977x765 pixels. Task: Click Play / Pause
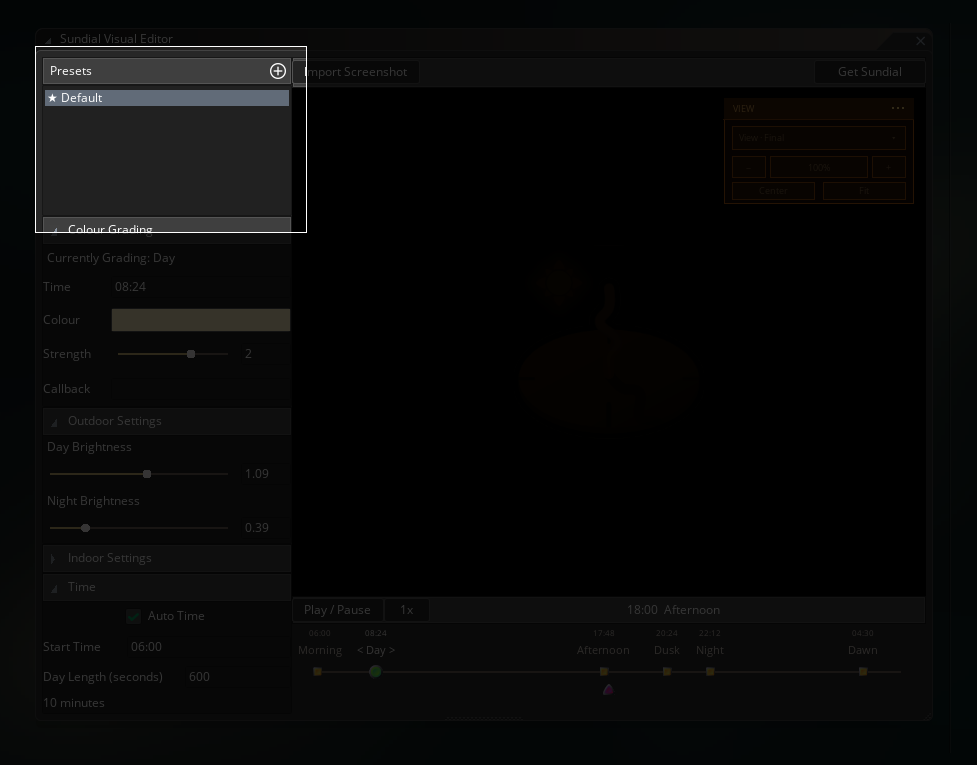337,610
